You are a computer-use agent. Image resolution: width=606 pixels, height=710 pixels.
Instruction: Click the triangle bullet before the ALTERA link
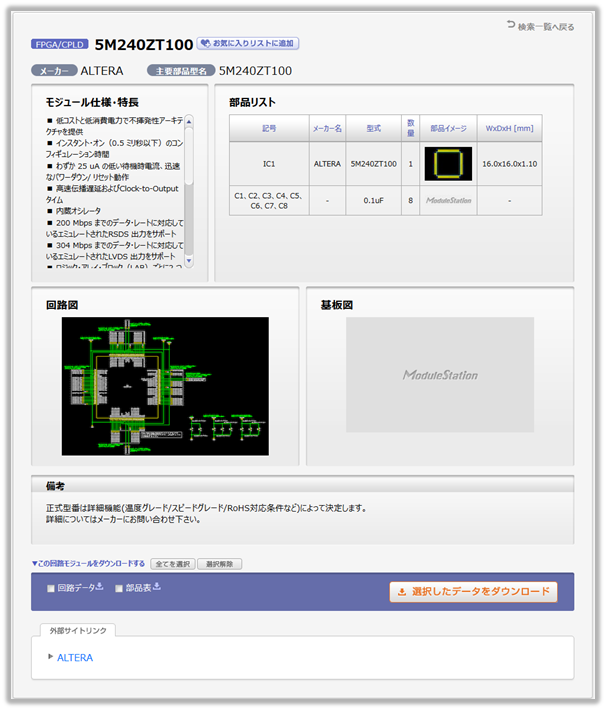(x=50, y=657)
